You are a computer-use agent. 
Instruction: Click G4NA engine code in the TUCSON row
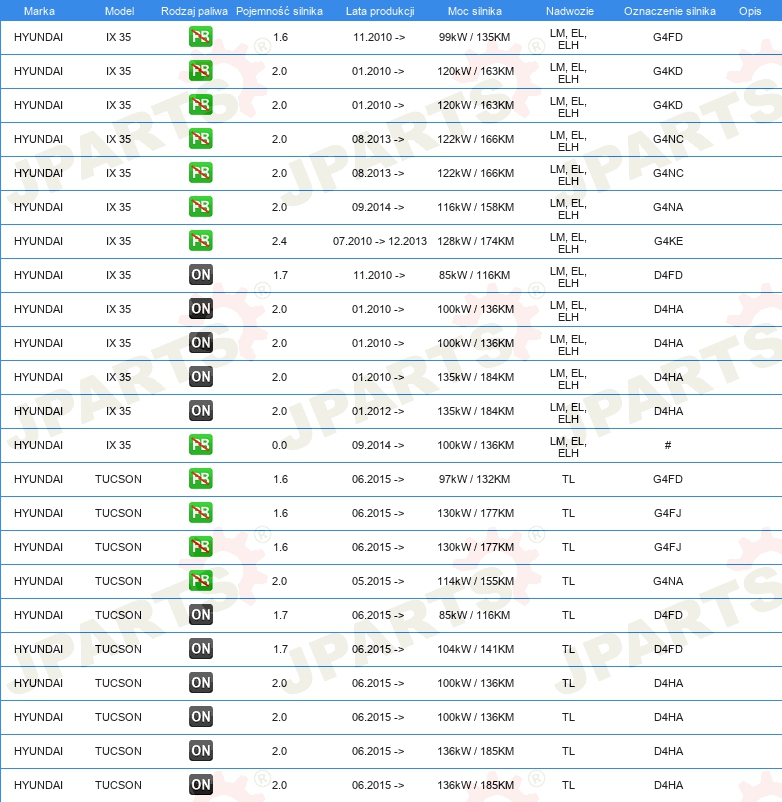click(x=668, y=581)
